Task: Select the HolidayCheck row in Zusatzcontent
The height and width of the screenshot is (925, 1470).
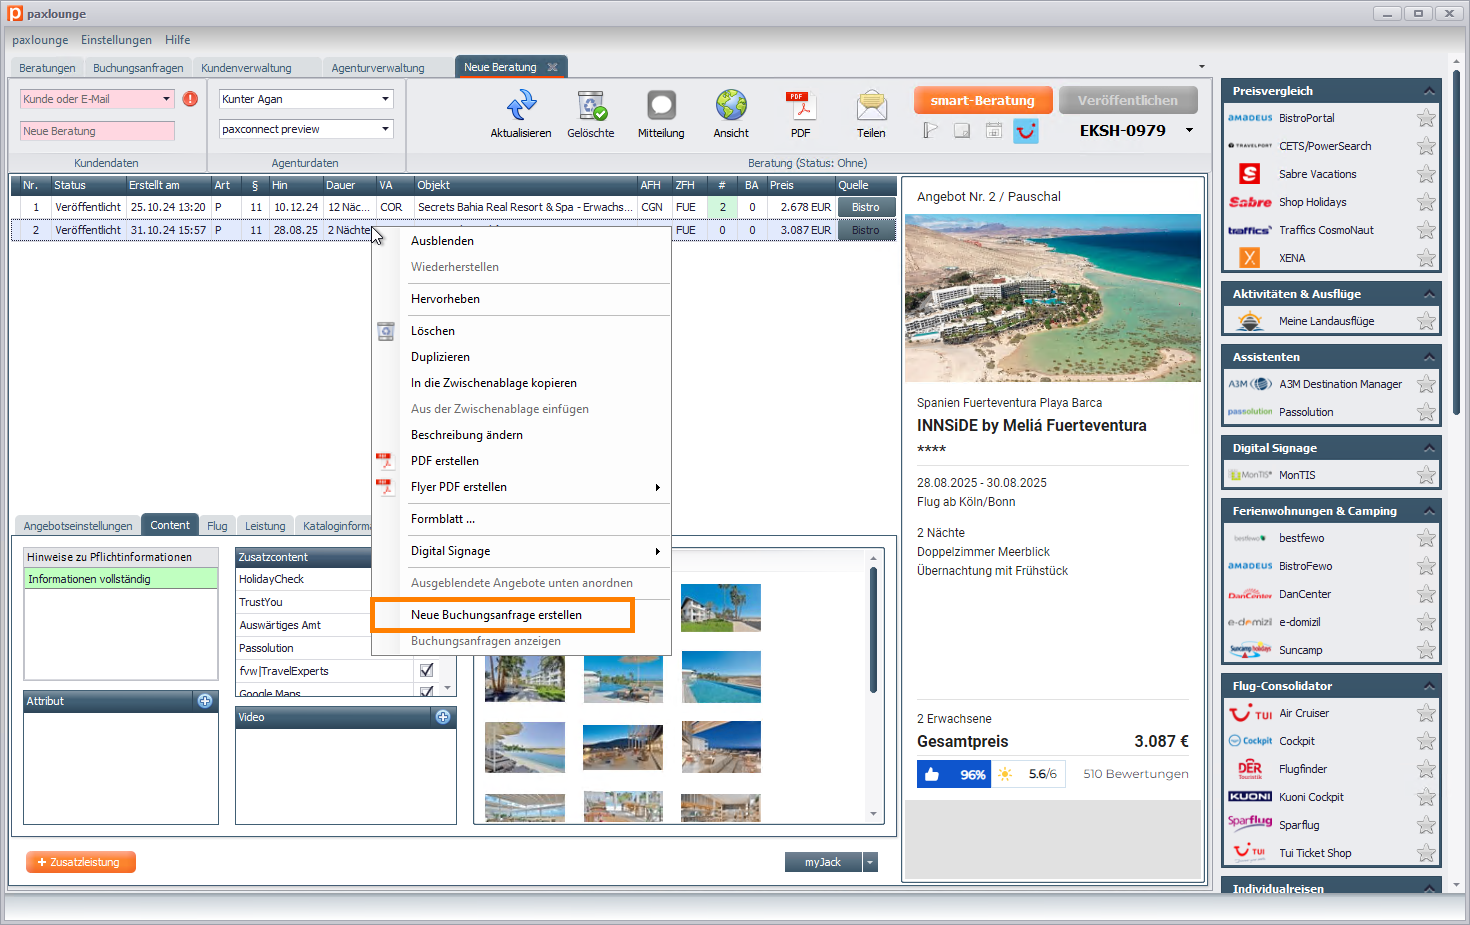Action: tap(326, 579)
